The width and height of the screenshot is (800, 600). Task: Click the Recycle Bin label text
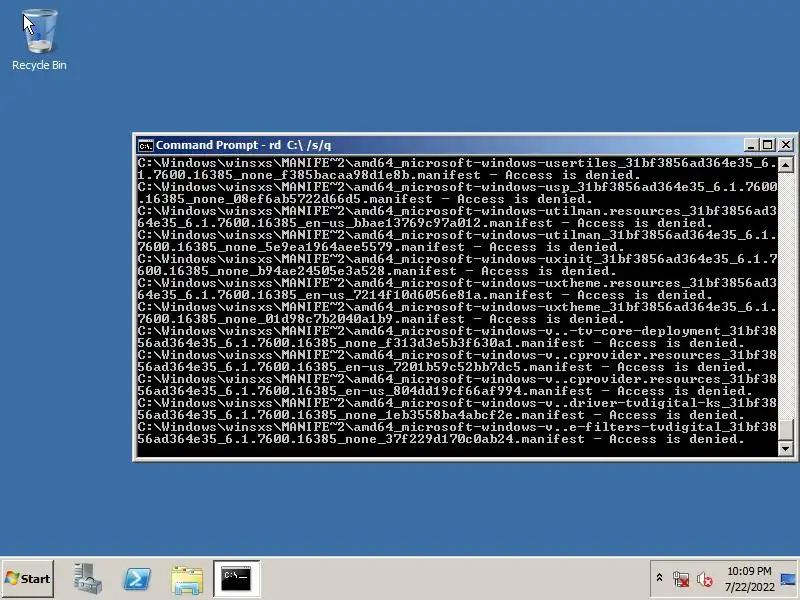[39, 65]
